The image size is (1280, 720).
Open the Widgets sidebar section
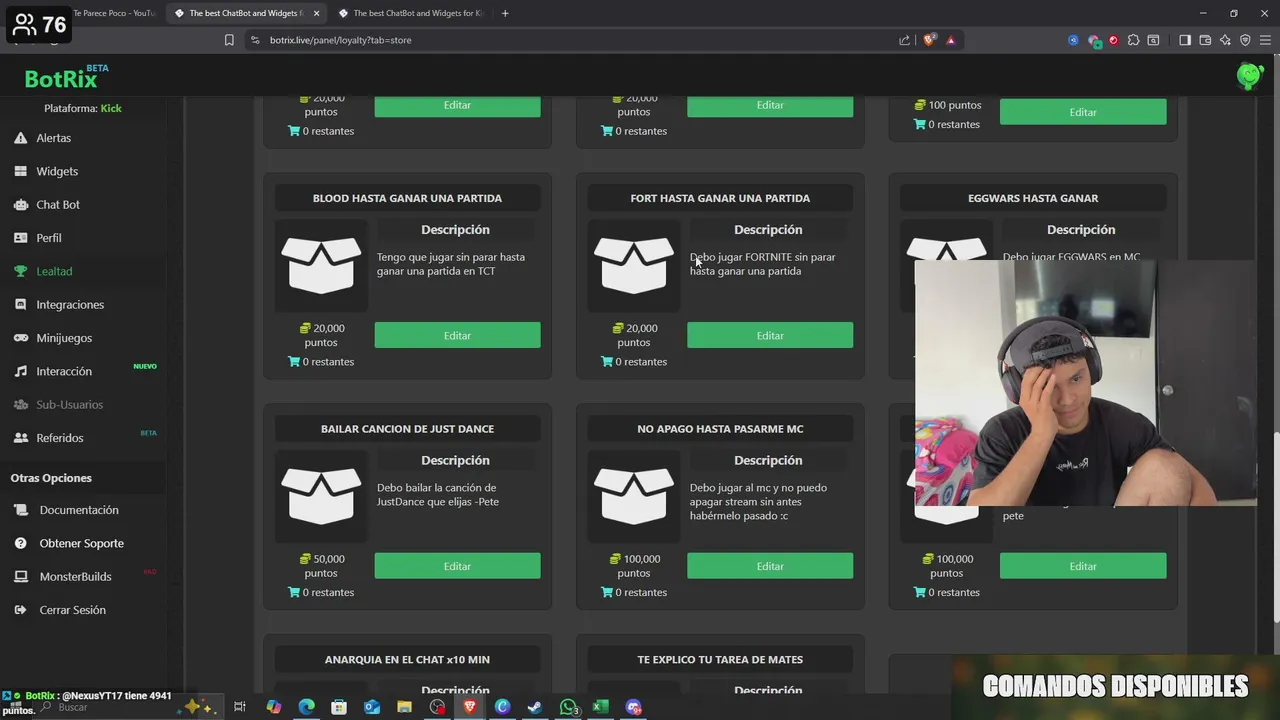point(57,171)
